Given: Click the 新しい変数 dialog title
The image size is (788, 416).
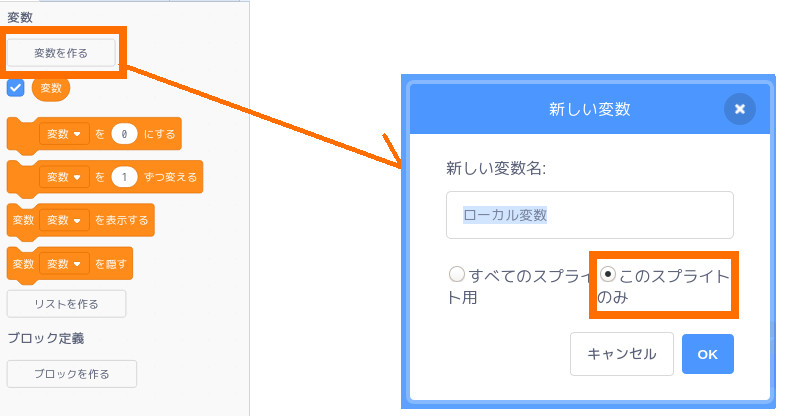Looking at the screenshot, I should (x=589, y=109).
